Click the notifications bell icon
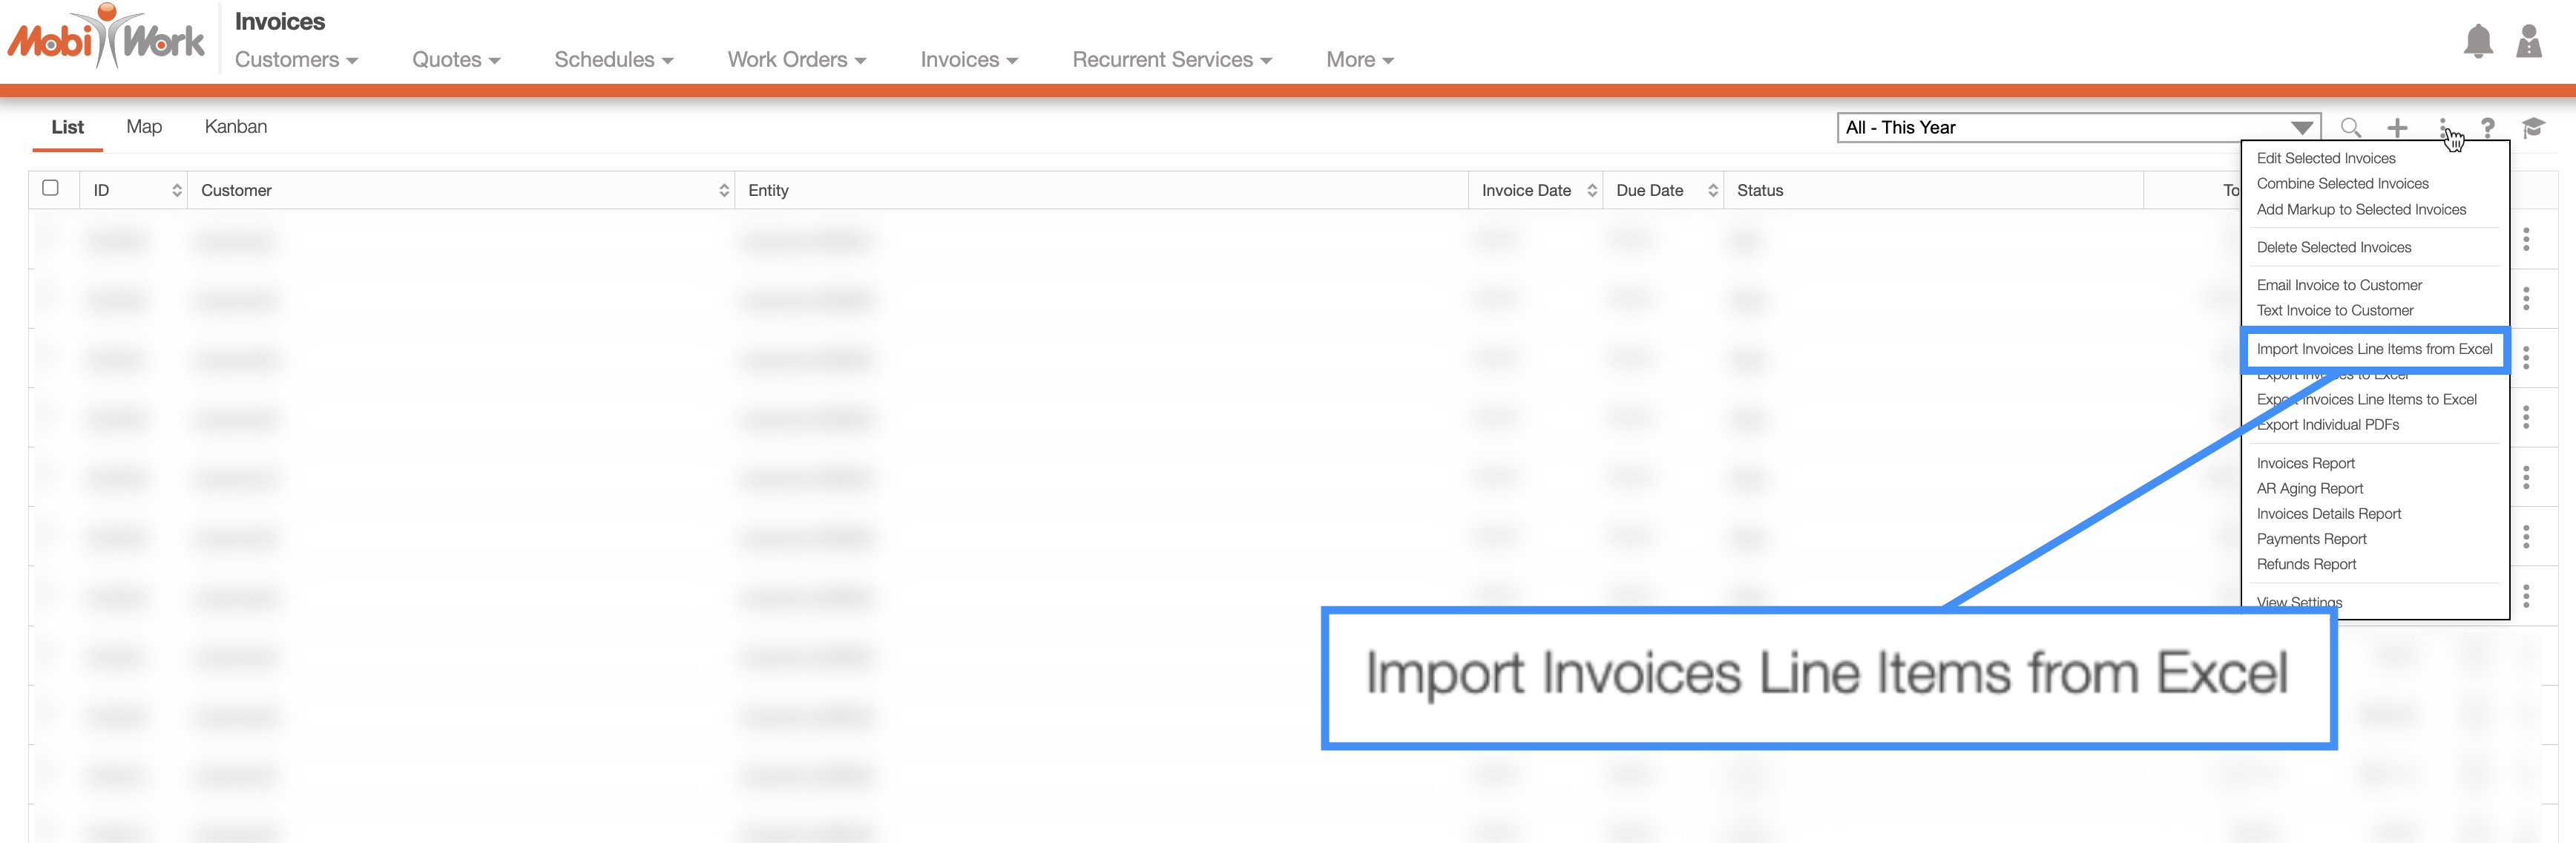Viewport: 2576px width, 843px height. point(2477,42)
